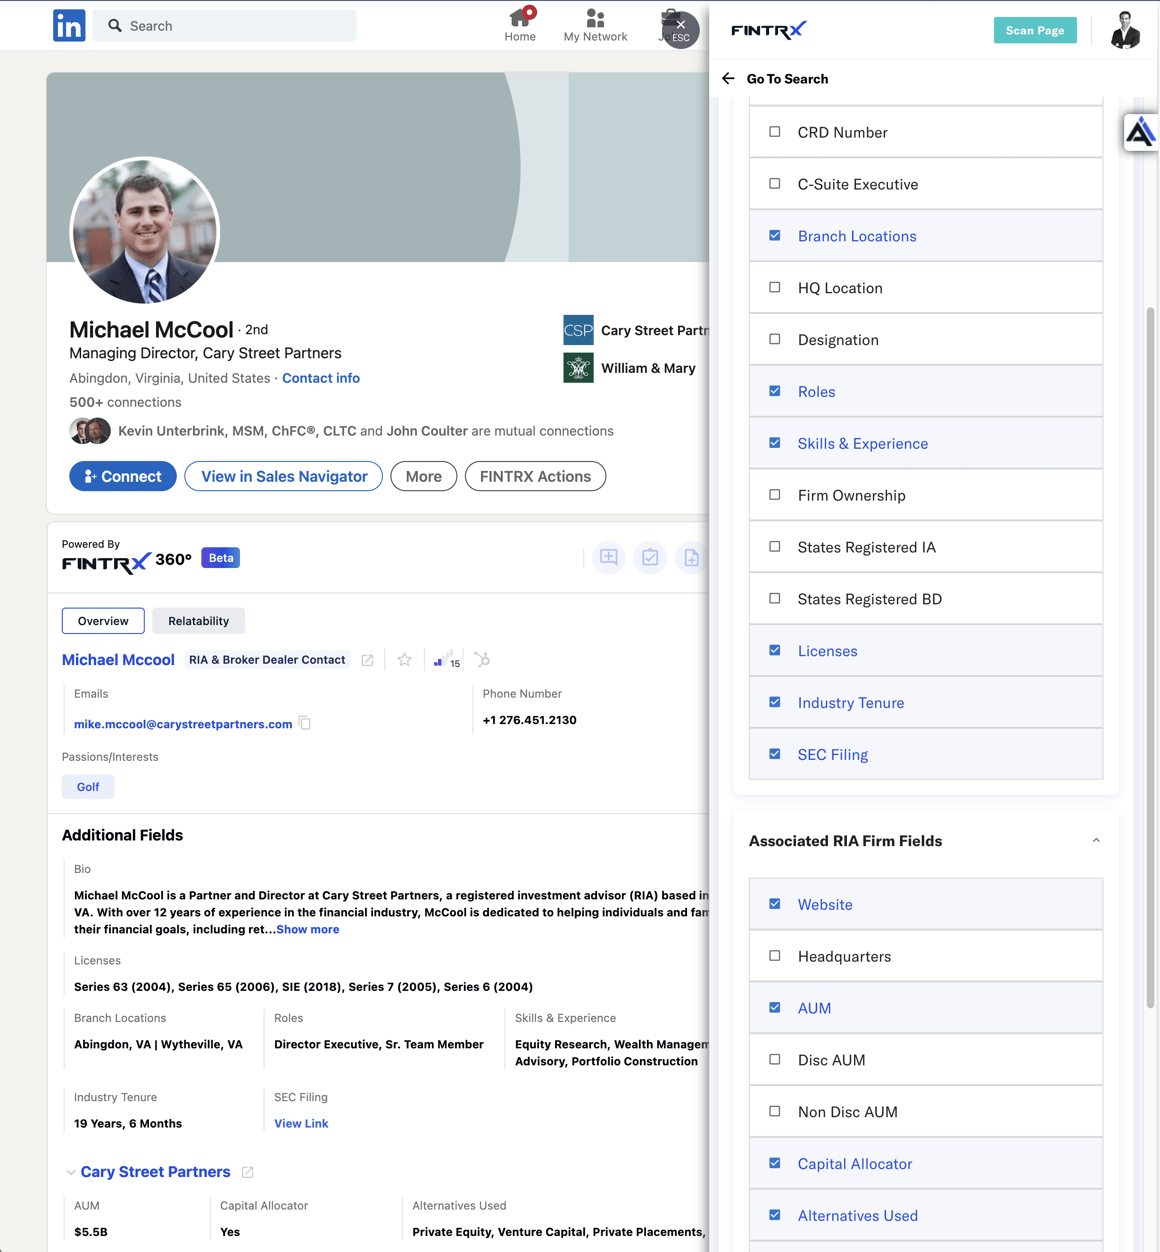This screenshot has height=1252, width=1160.
Task: Check the Firm Ownership checkbox
Action: pos(775,495)
